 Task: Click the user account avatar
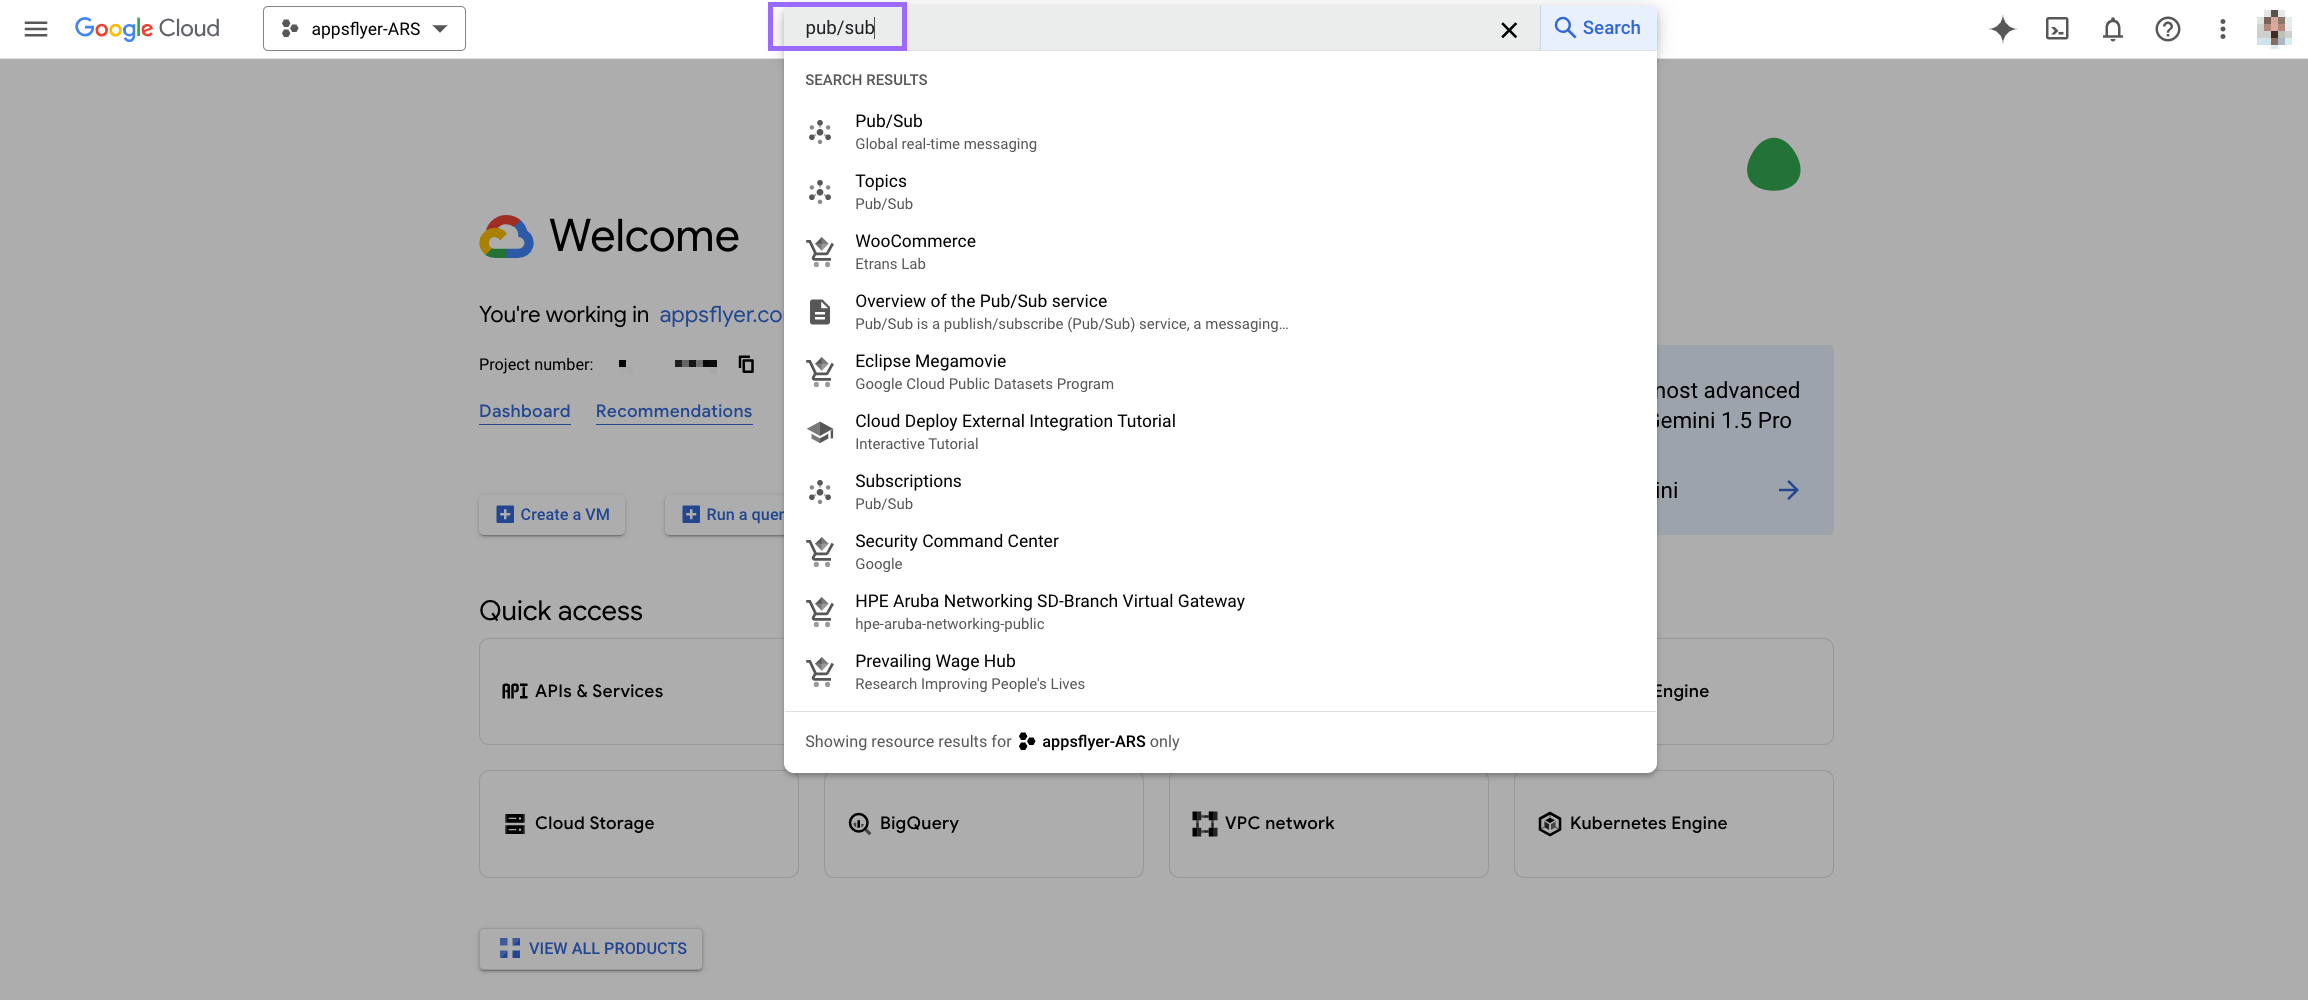(x=2273, y=29)
